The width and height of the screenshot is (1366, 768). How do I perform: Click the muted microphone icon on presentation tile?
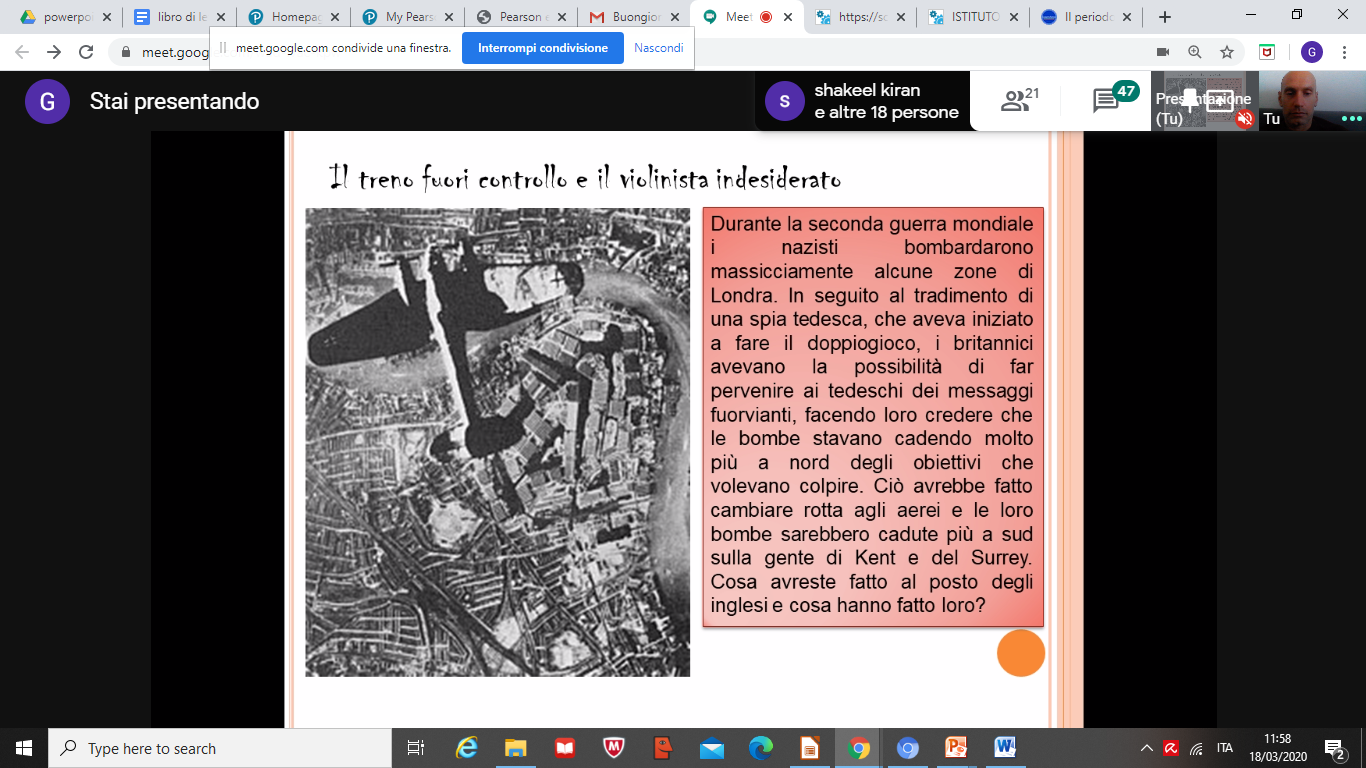point(1244,119)
